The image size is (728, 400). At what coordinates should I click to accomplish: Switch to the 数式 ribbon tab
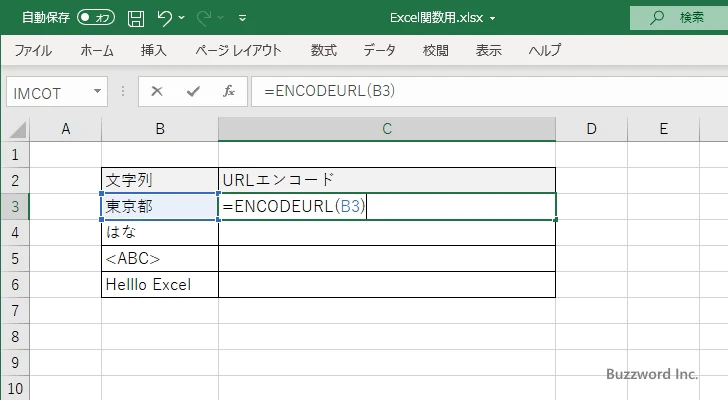tap(323, 50)
